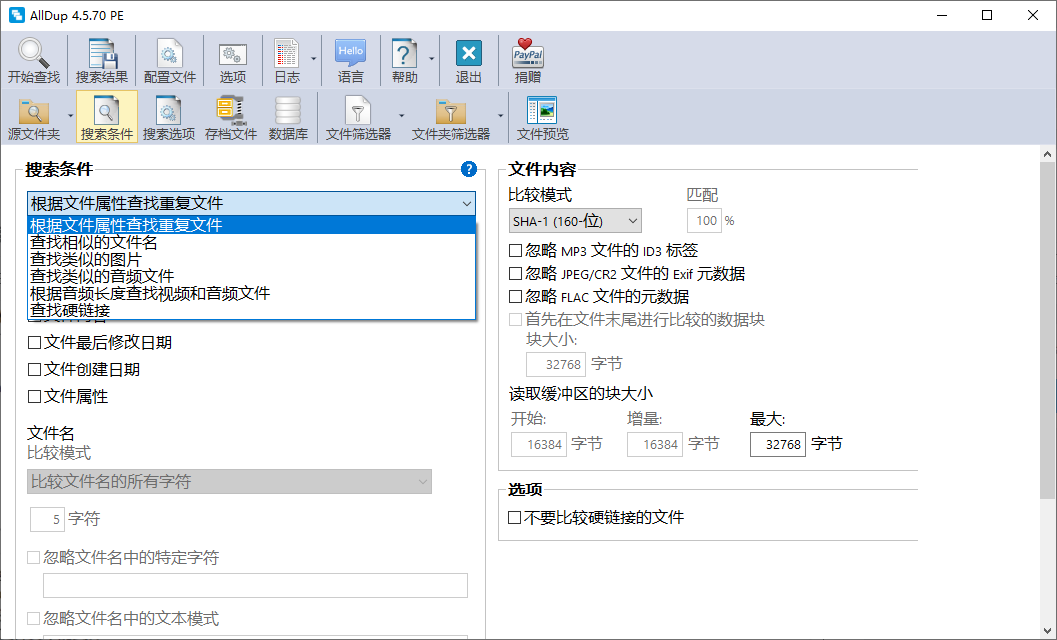The width and height of the screenshot is (1057, 640).
Task: Click the 最大 buffer size input field
Action: (777, 444)
